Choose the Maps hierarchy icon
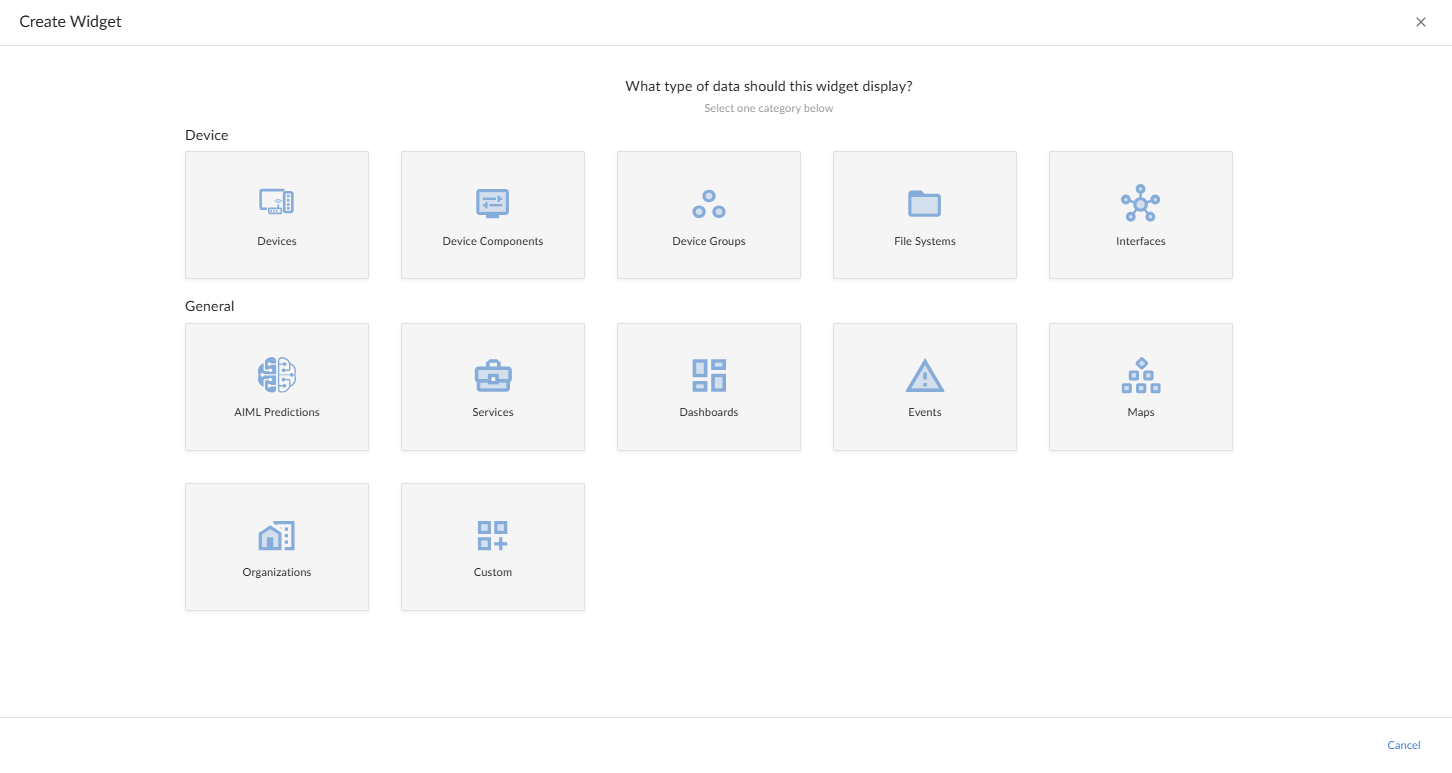 (1140, 375)
